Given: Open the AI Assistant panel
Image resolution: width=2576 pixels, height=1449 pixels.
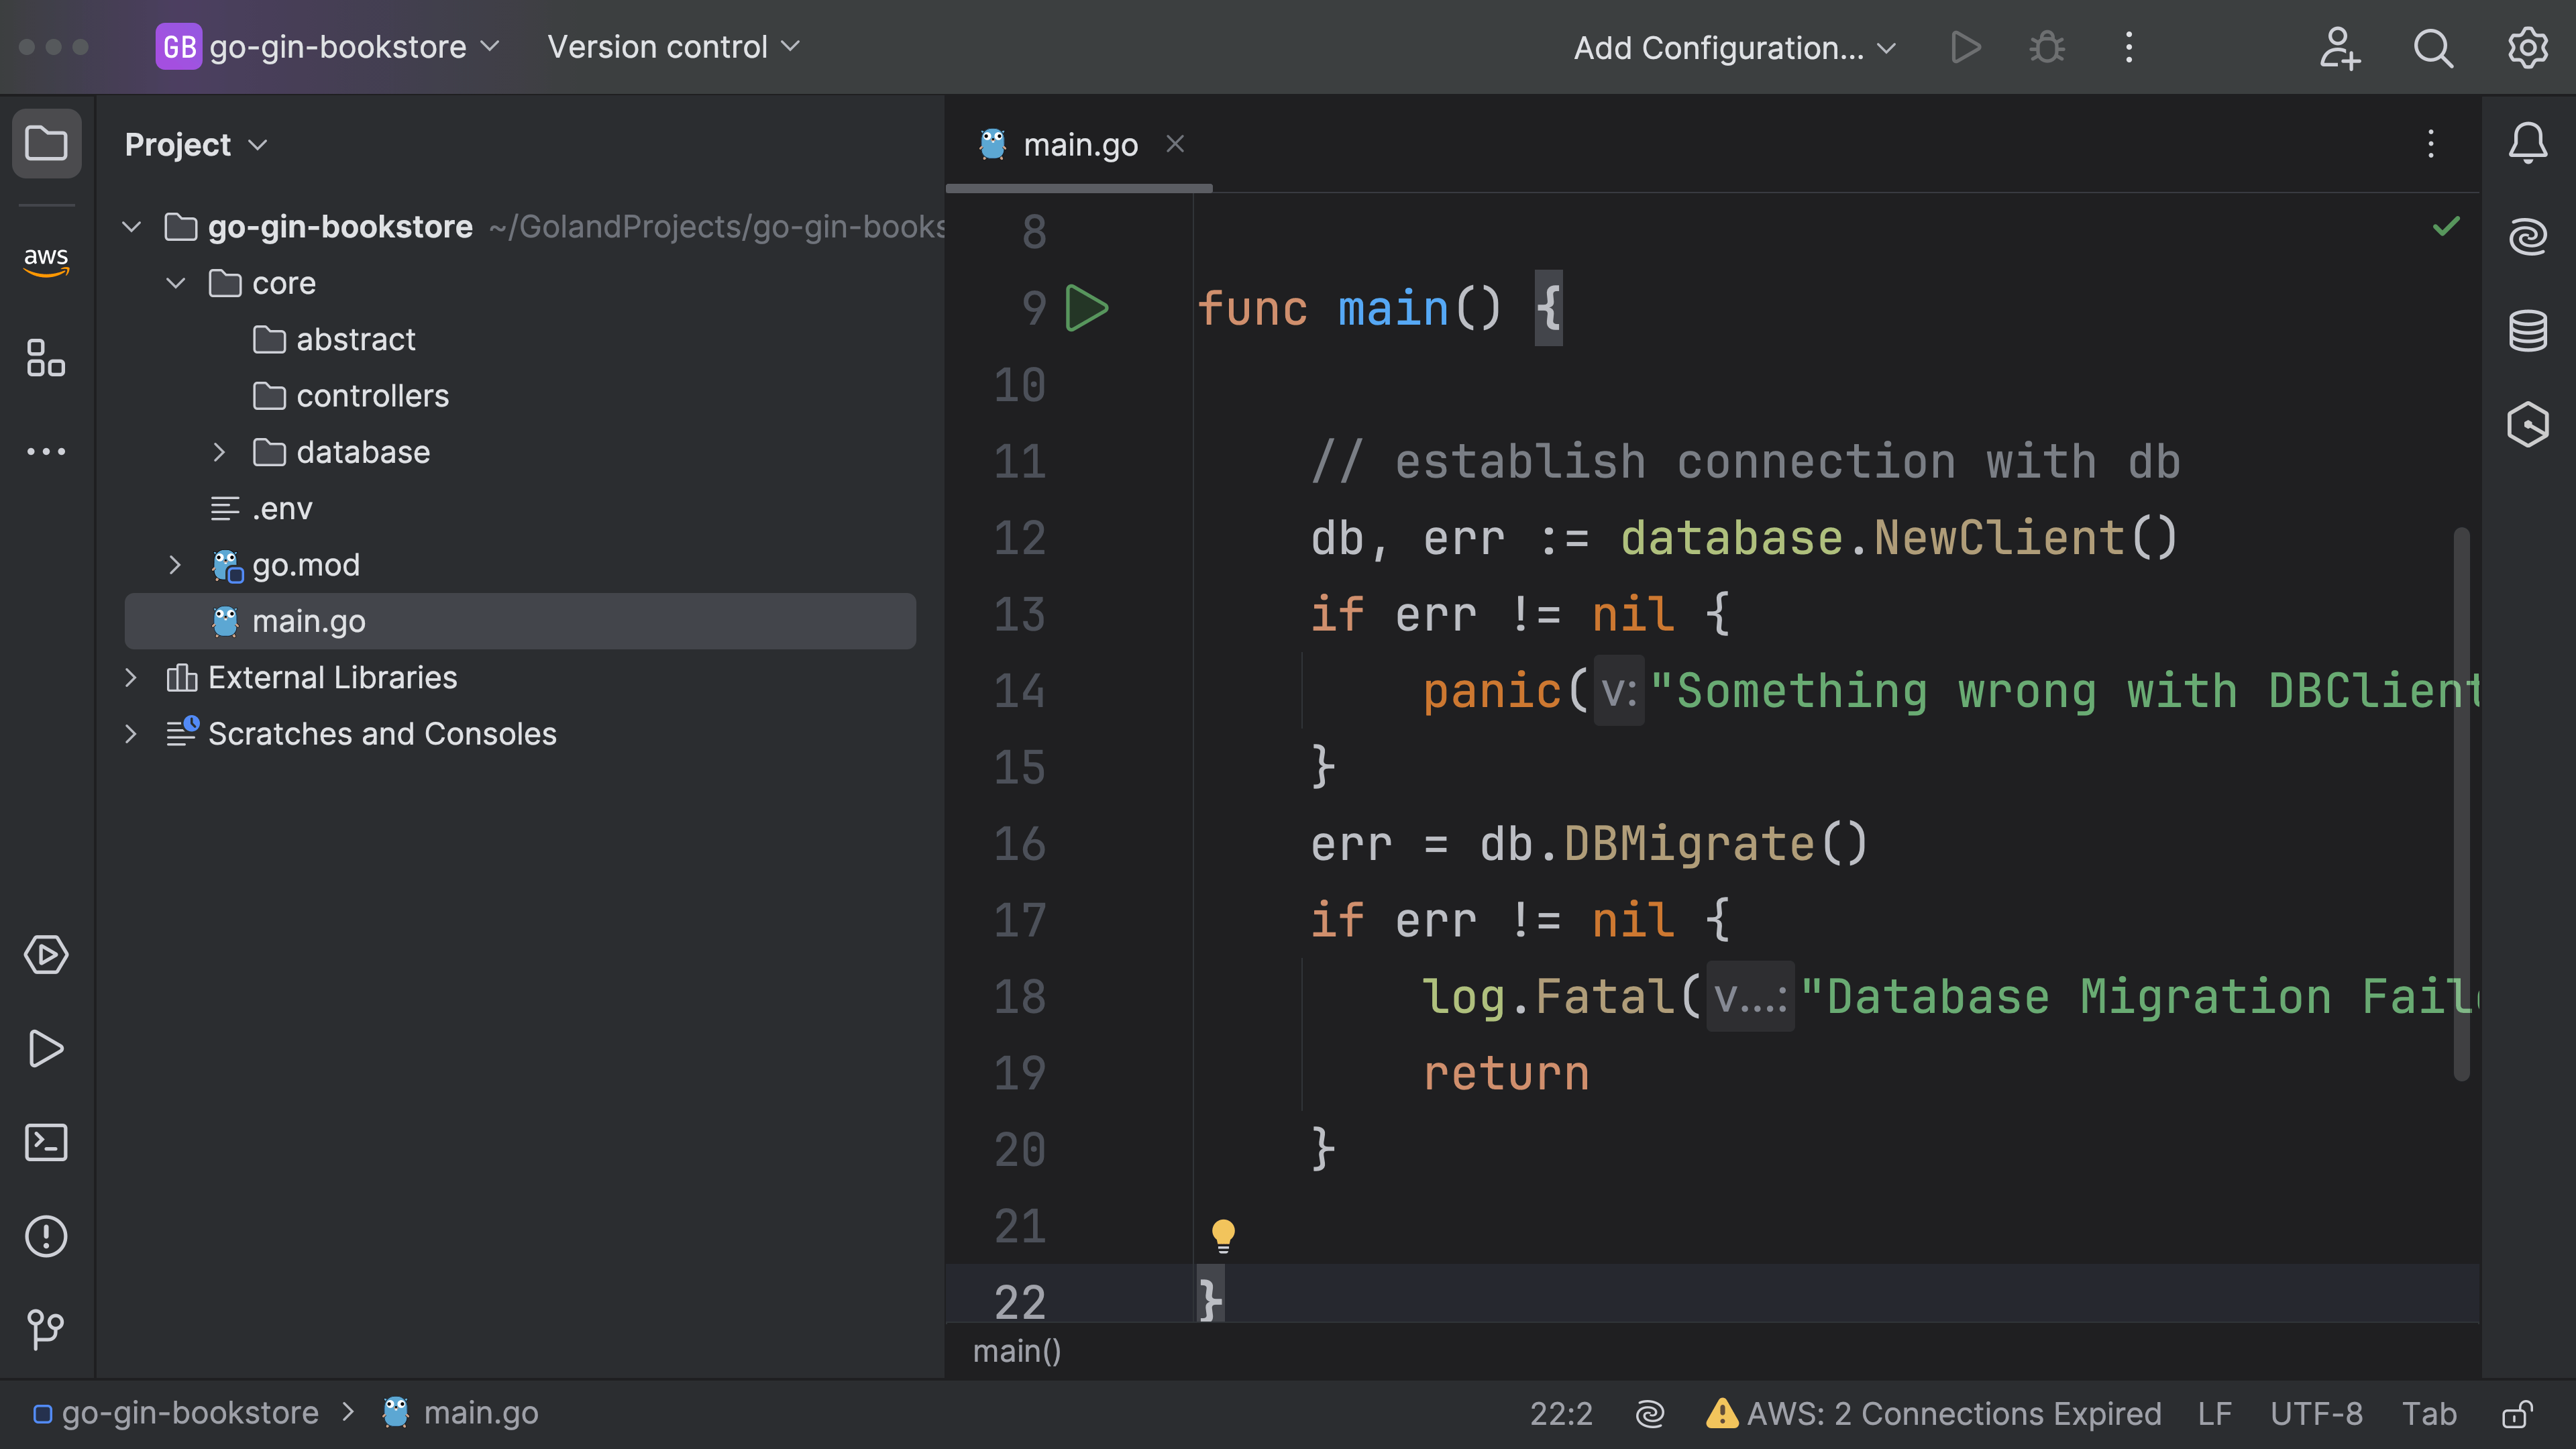Looking at the screenshot, I should pos(2528,236).
